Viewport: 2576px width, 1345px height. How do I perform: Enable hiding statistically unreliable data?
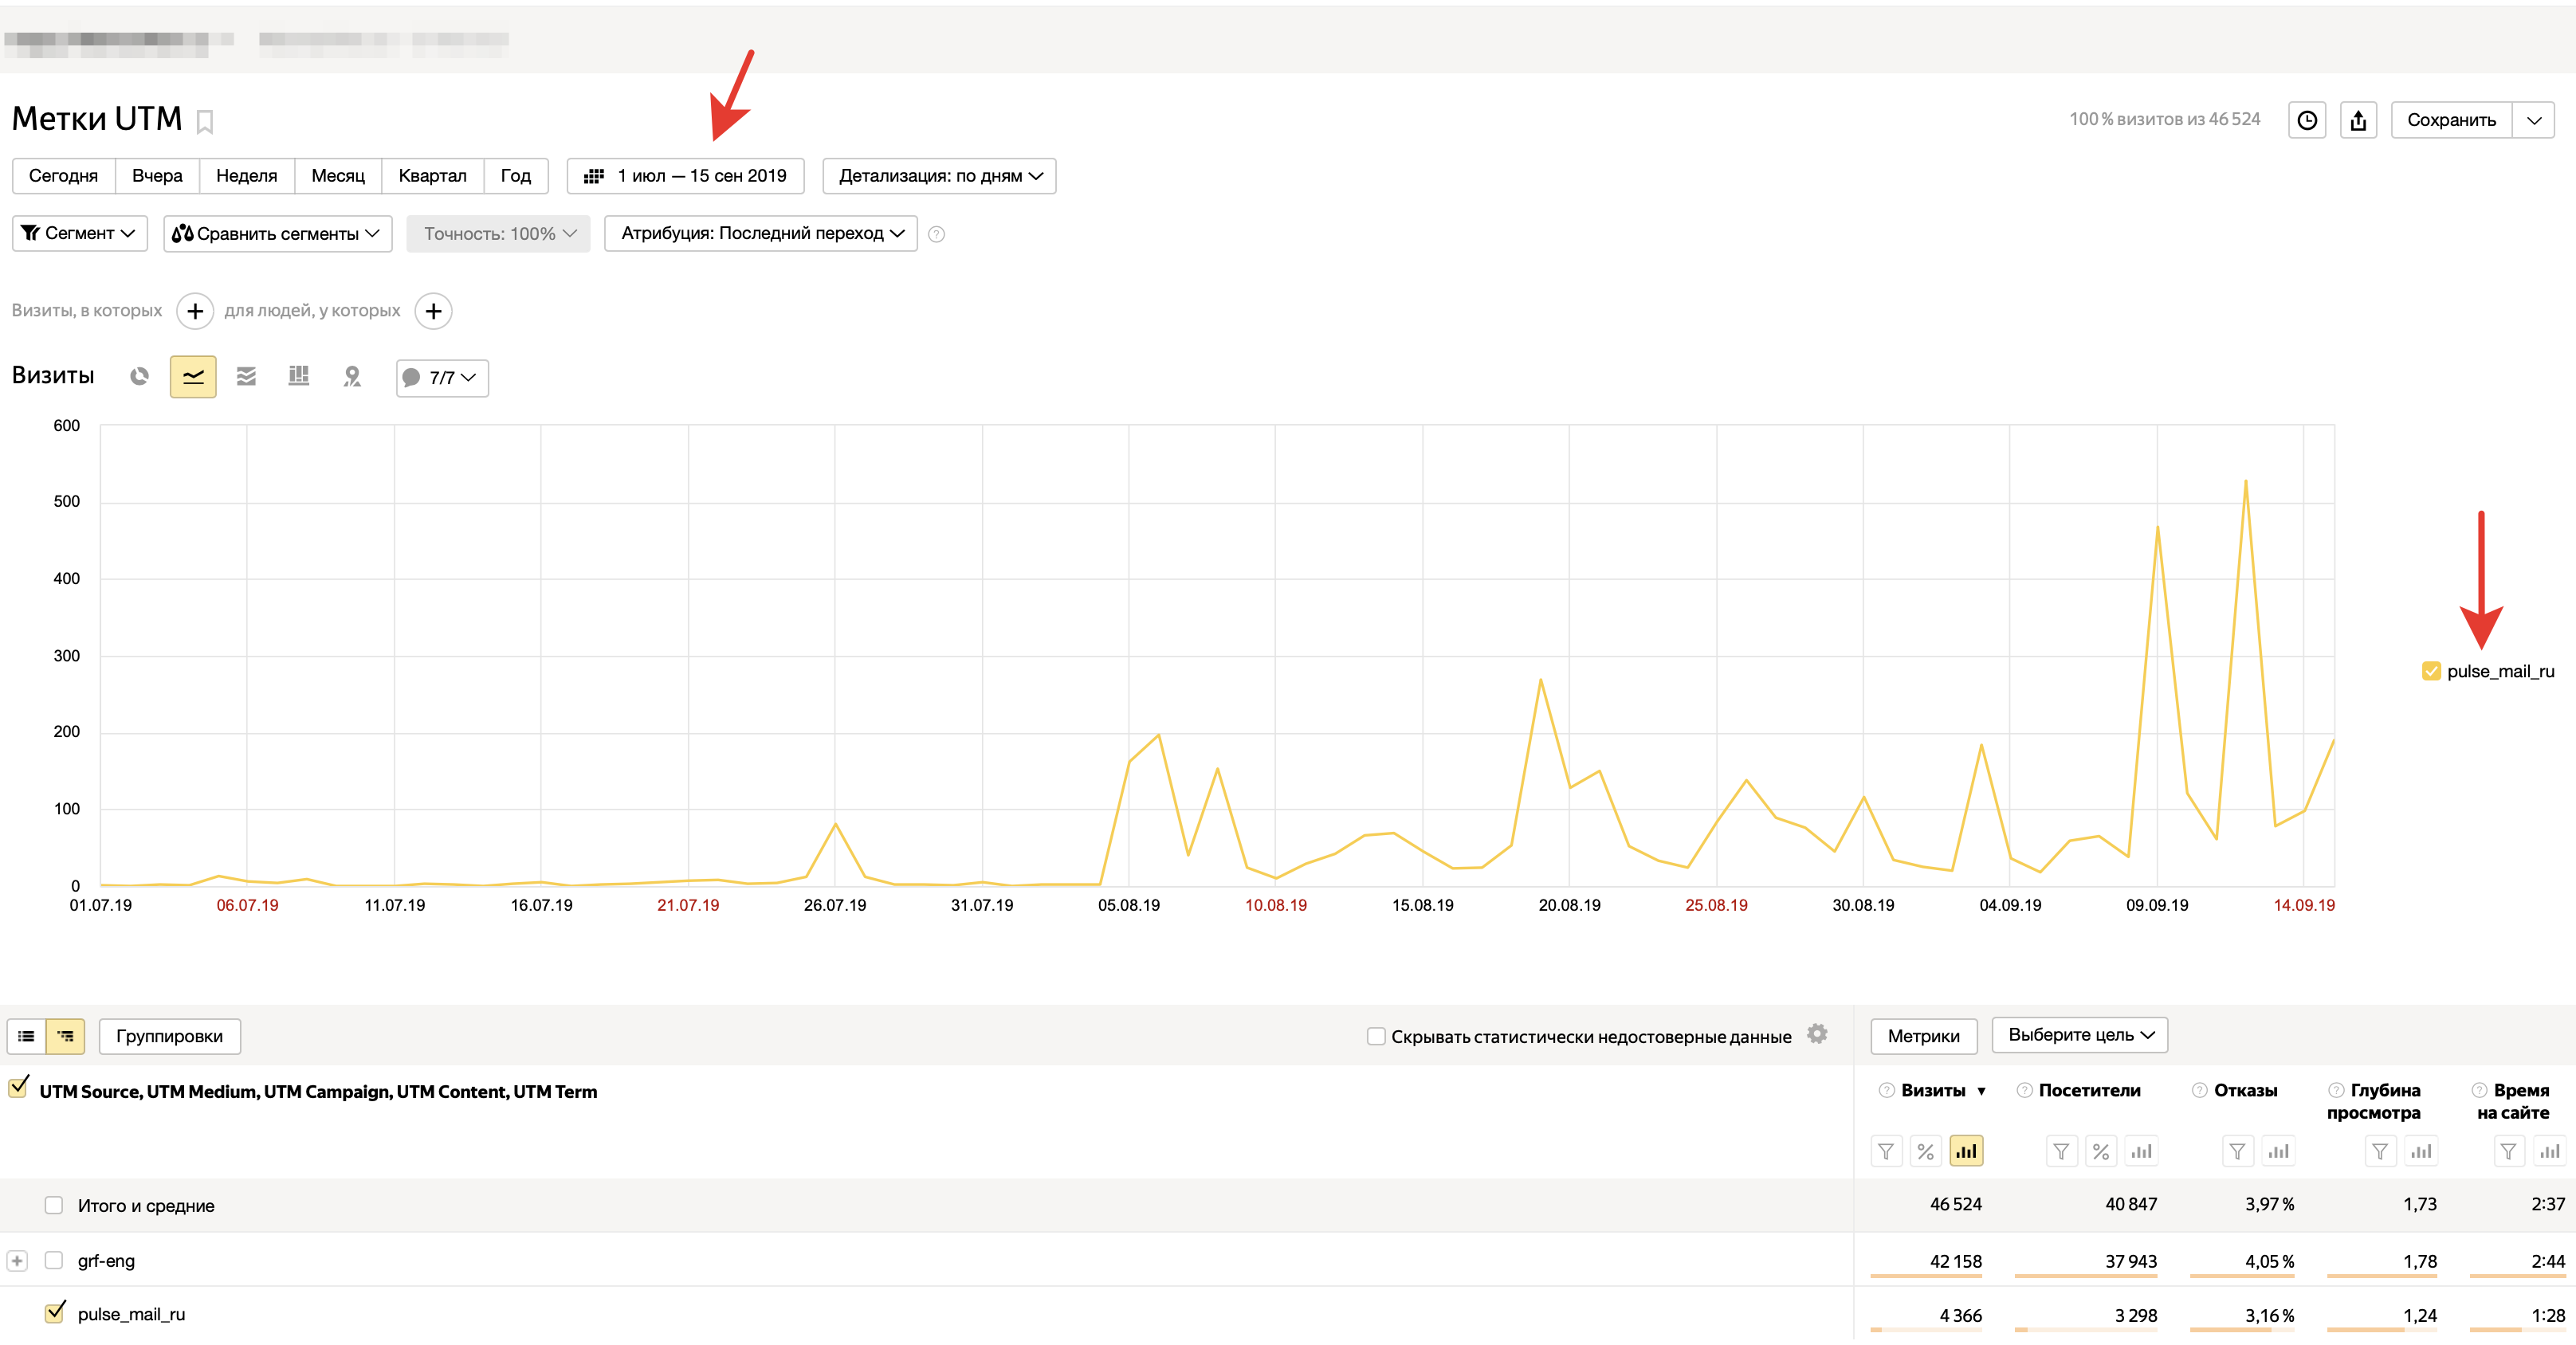tap(1376, 1036)
